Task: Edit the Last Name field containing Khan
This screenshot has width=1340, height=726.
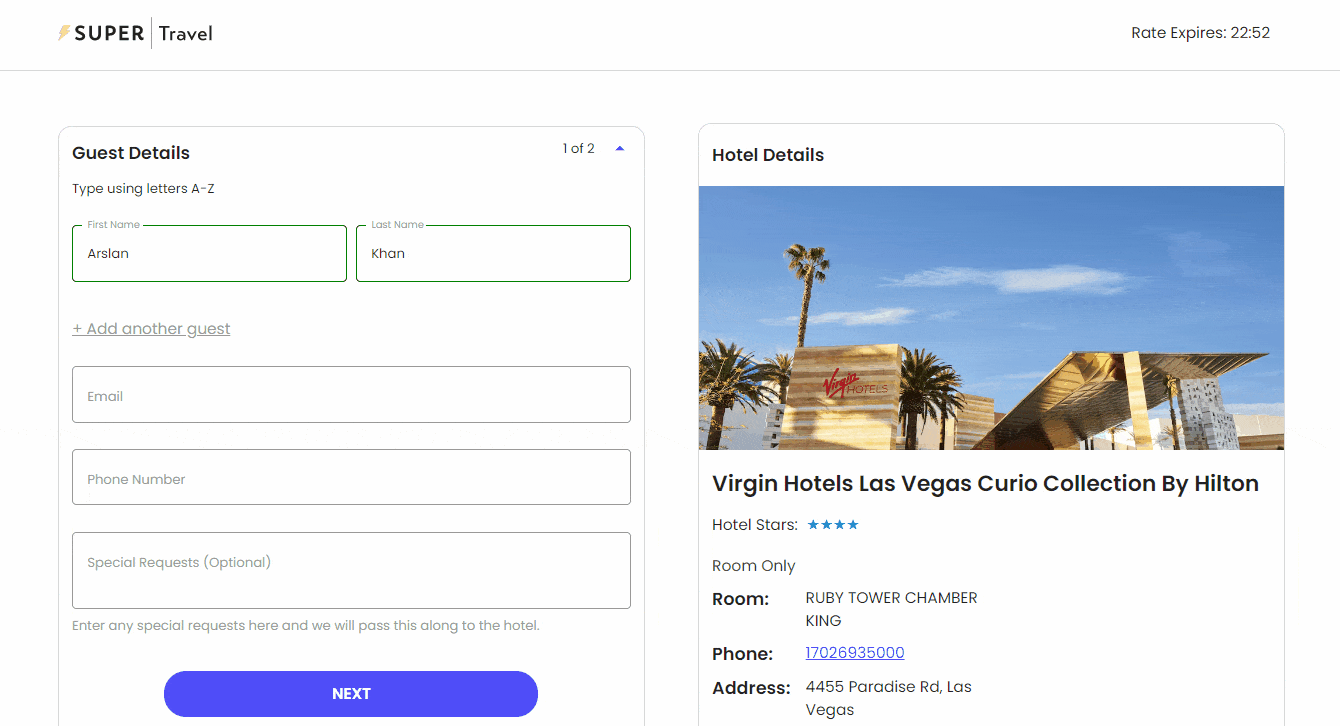Action: click(x=493, y=253)
